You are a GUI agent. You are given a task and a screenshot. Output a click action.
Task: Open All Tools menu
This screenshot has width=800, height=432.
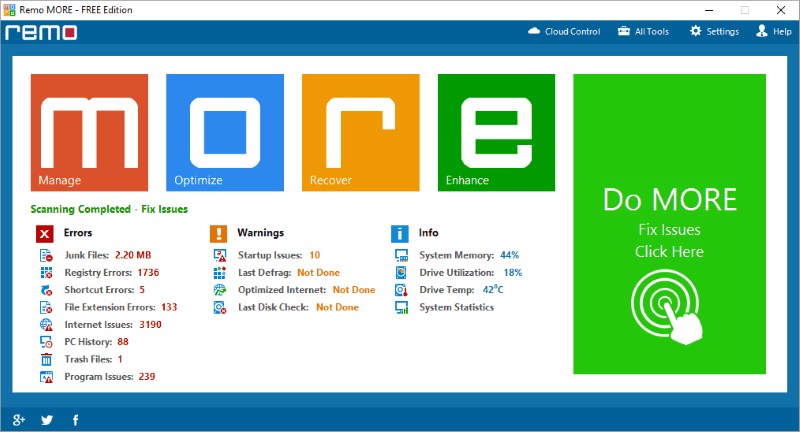pos(643,32)
